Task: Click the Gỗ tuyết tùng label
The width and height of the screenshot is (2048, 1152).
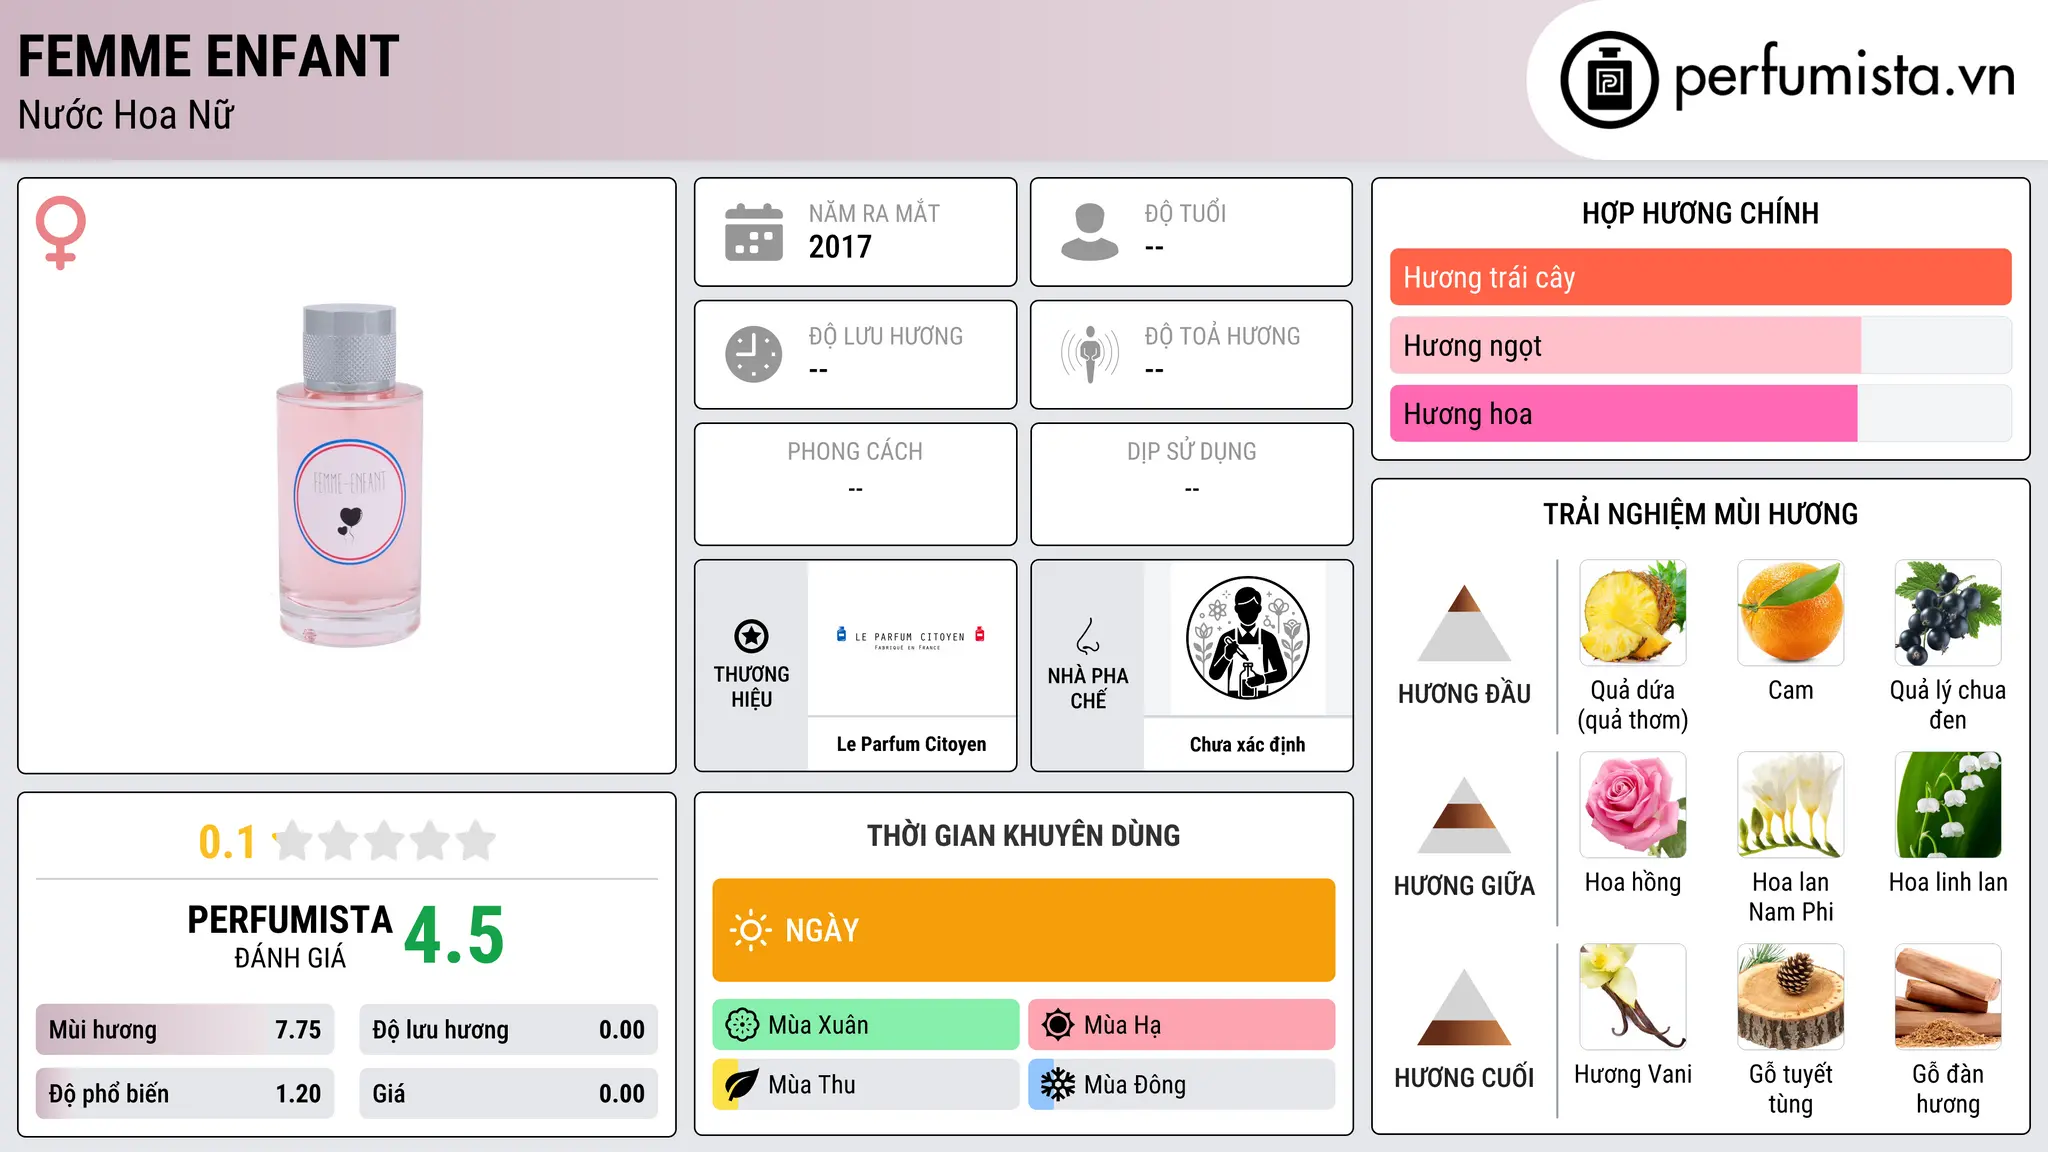Action: point(1791,1089)
